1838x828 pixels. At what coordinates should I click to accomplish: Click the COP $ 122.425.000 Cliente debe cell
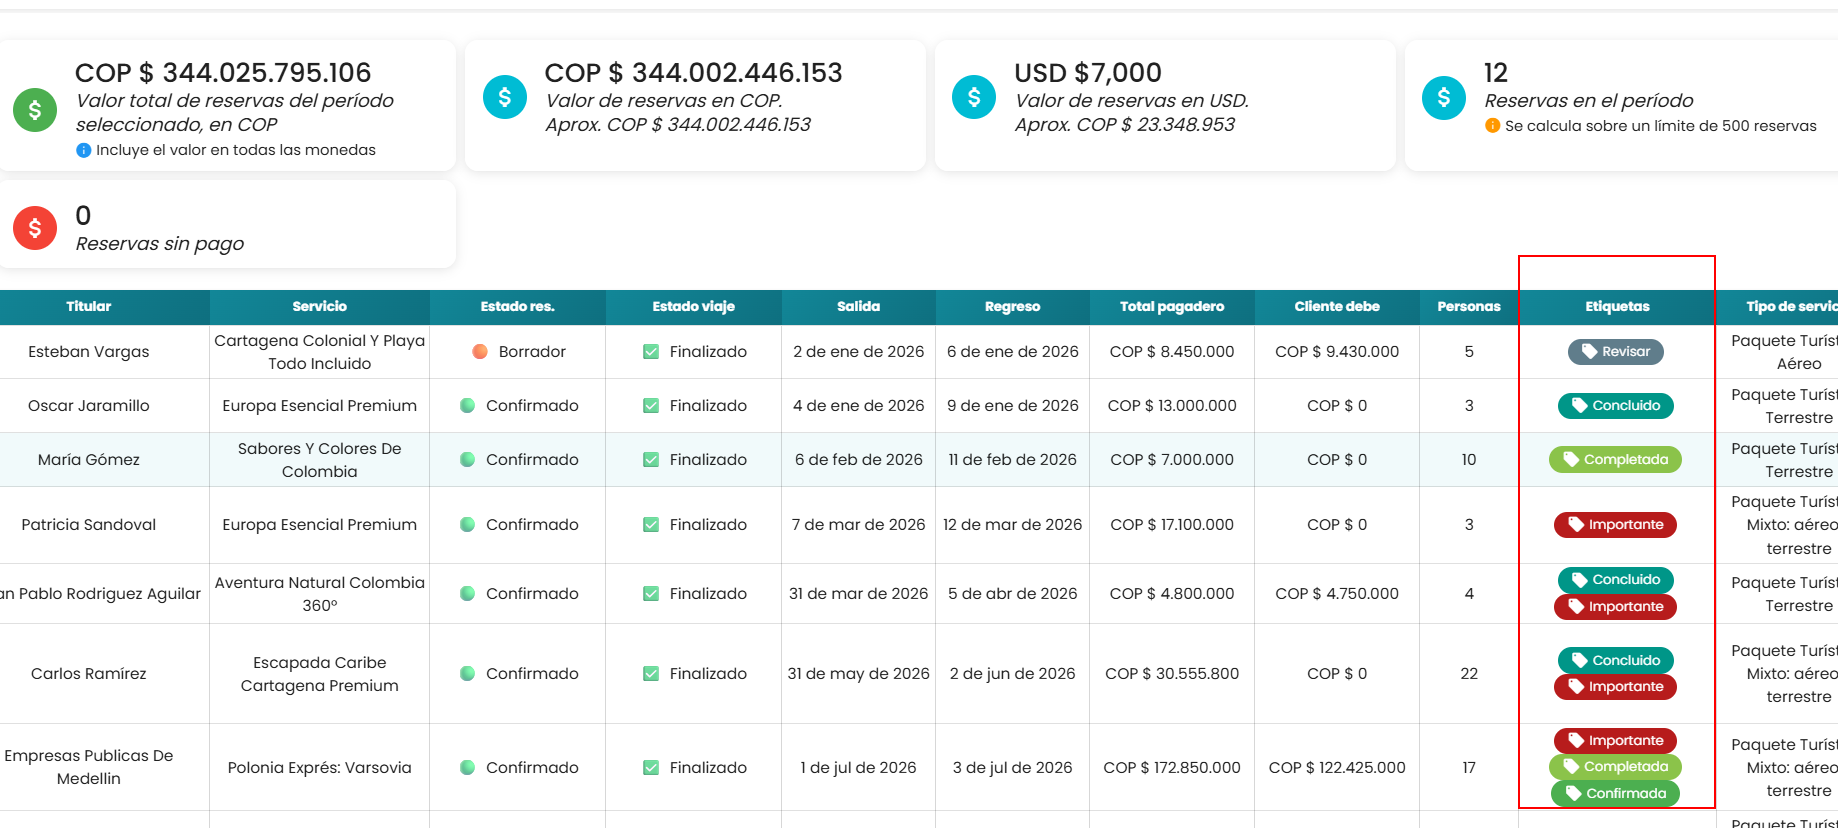tap(1337, 768)
